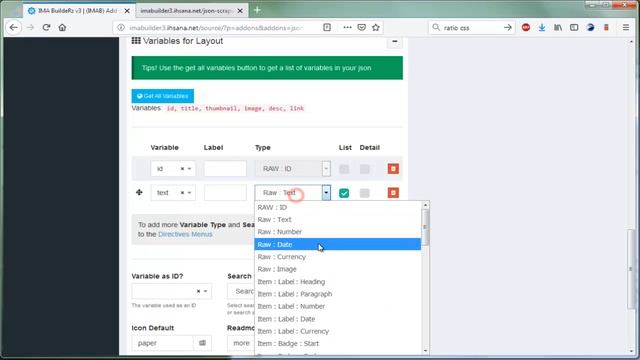Choose Item : Label : Currency option
The width and height of the screenshot is (640, 360).
pos(338,331)
